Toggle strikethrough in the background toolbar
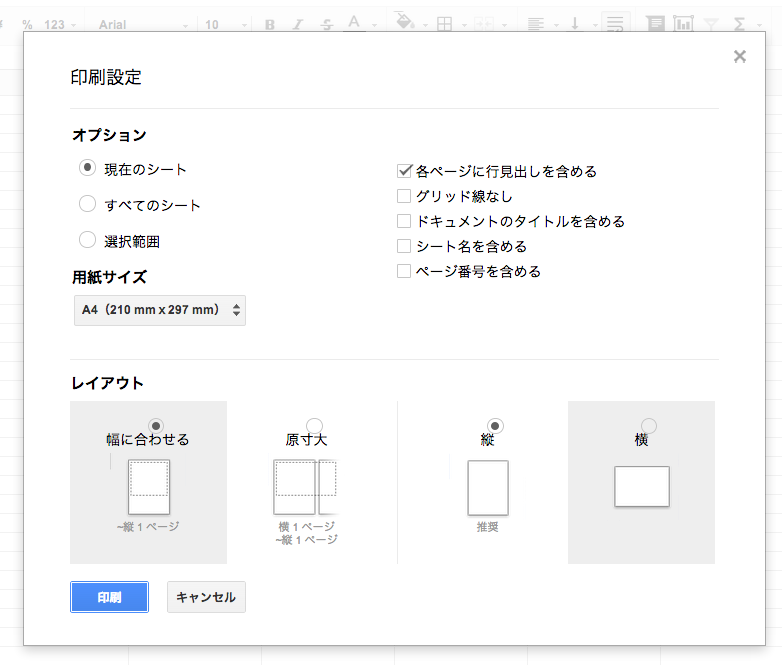 click(x=327, y=24)
